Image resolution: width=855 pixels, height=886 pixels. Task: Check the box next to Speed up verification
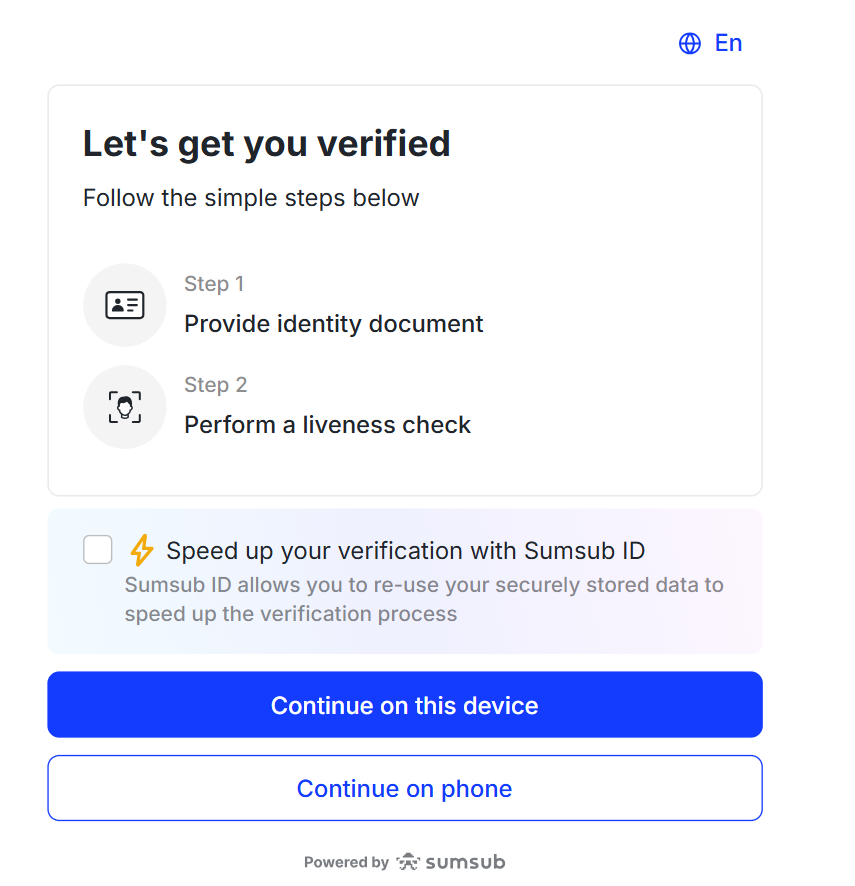97,550
